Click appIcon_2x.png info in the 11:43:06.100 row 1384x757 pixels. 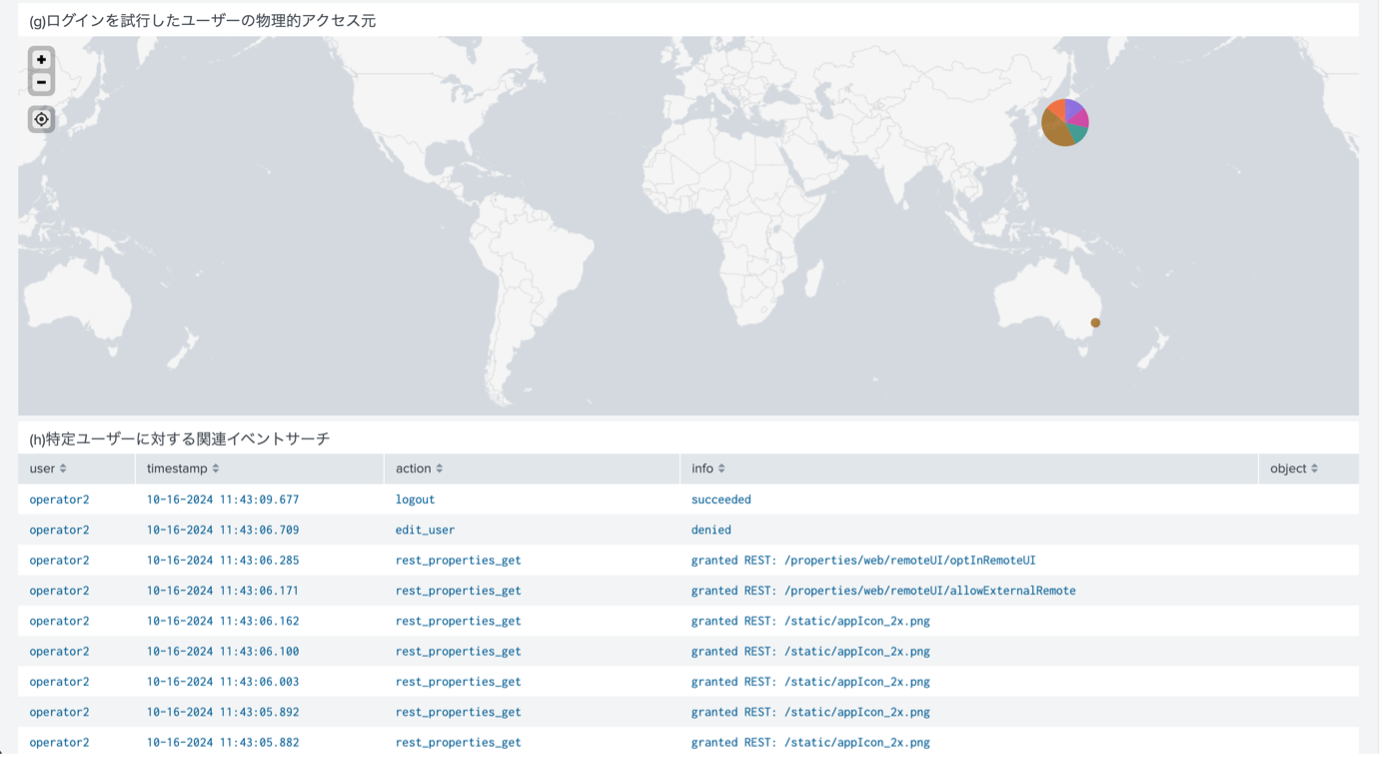click(811, 651)
